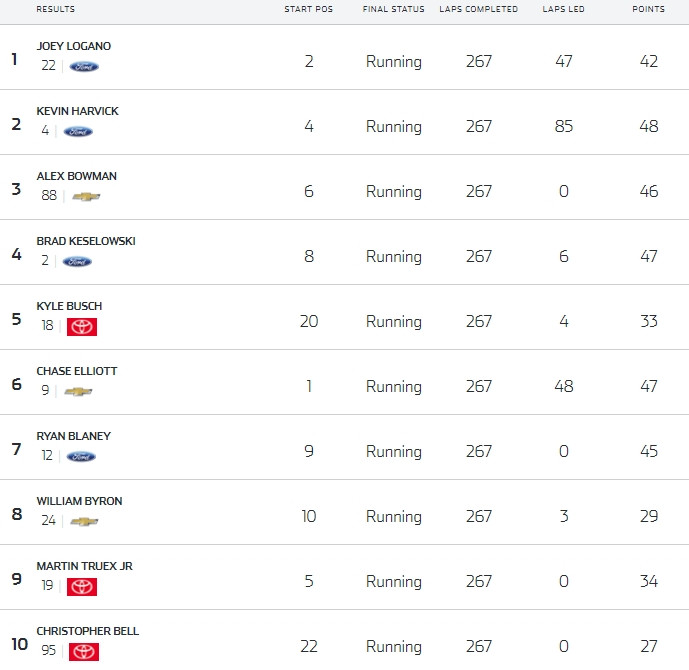Click the Chevrolet logo next to Alex Bowman
Viewport: 689px width, 670px height.
click(x=86, y=196)
